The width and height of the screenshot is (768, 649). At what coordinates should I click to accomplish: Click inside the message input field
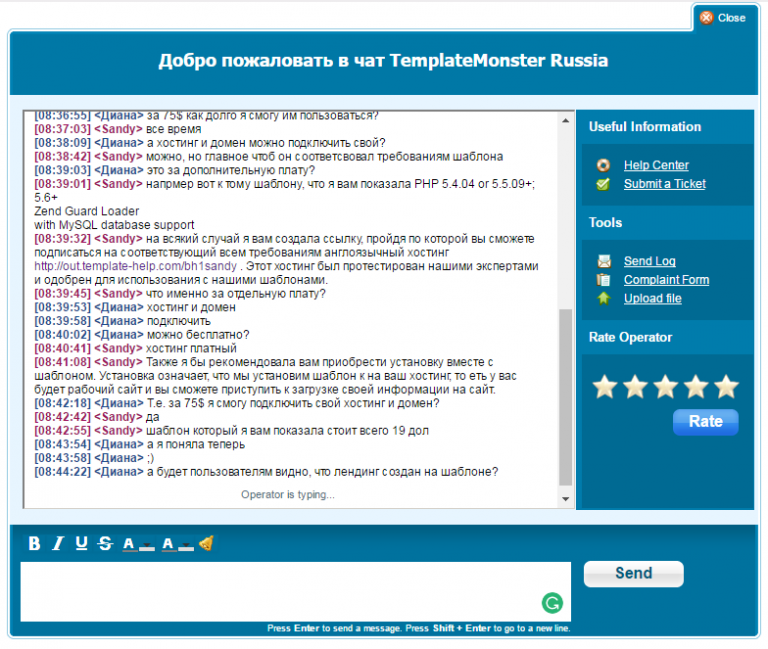[x=295, y=592]
